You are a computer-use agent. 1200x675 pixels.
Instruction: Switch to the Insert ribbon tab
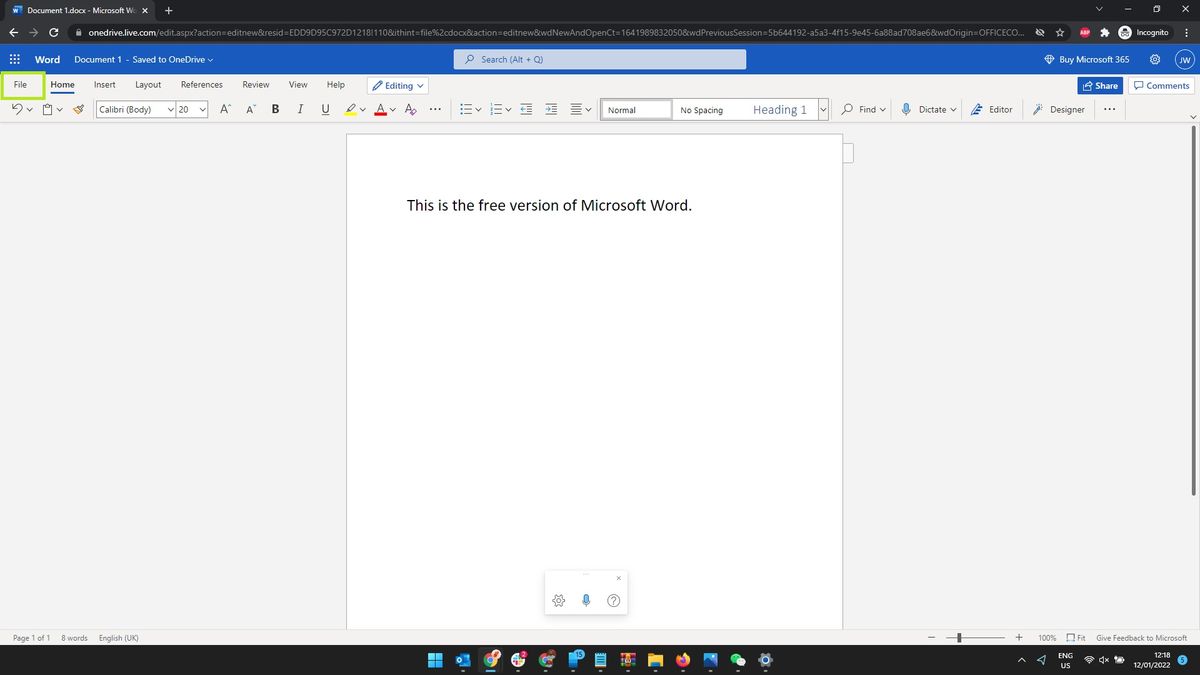[x=105, y=85]
